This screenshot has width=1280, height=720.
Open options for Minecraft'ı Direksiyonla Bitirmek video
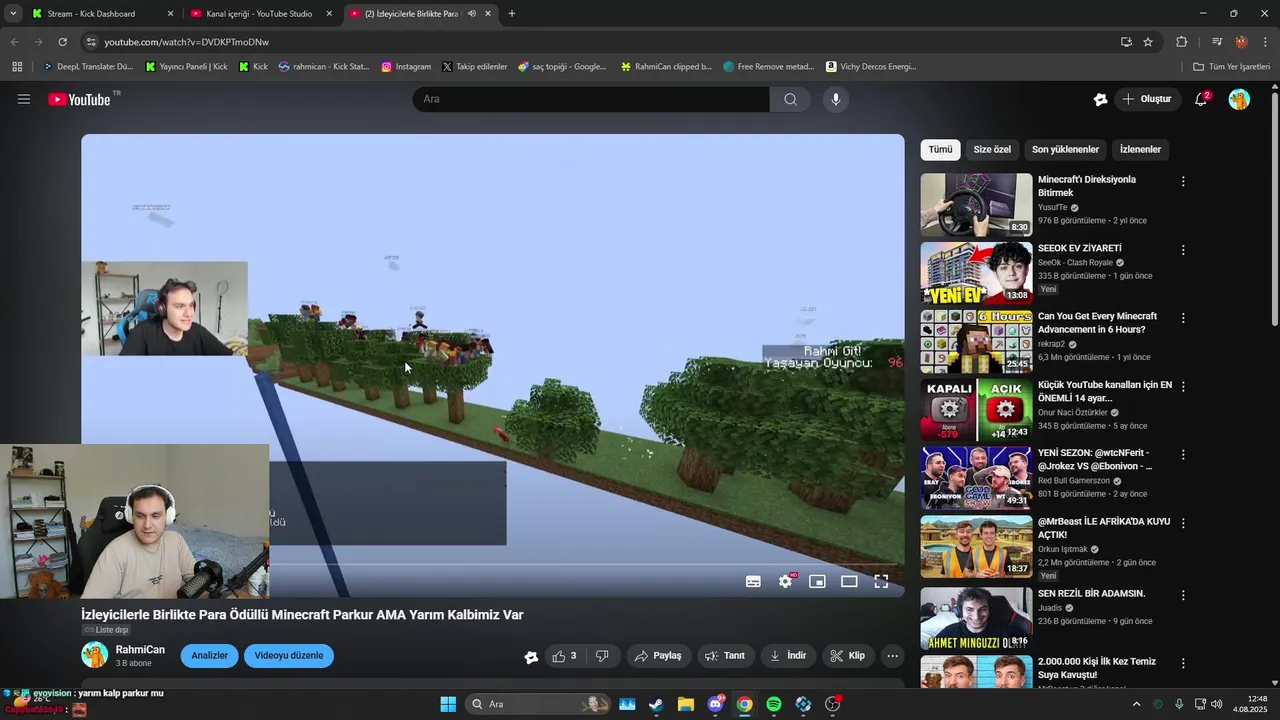coord(1183,182)
